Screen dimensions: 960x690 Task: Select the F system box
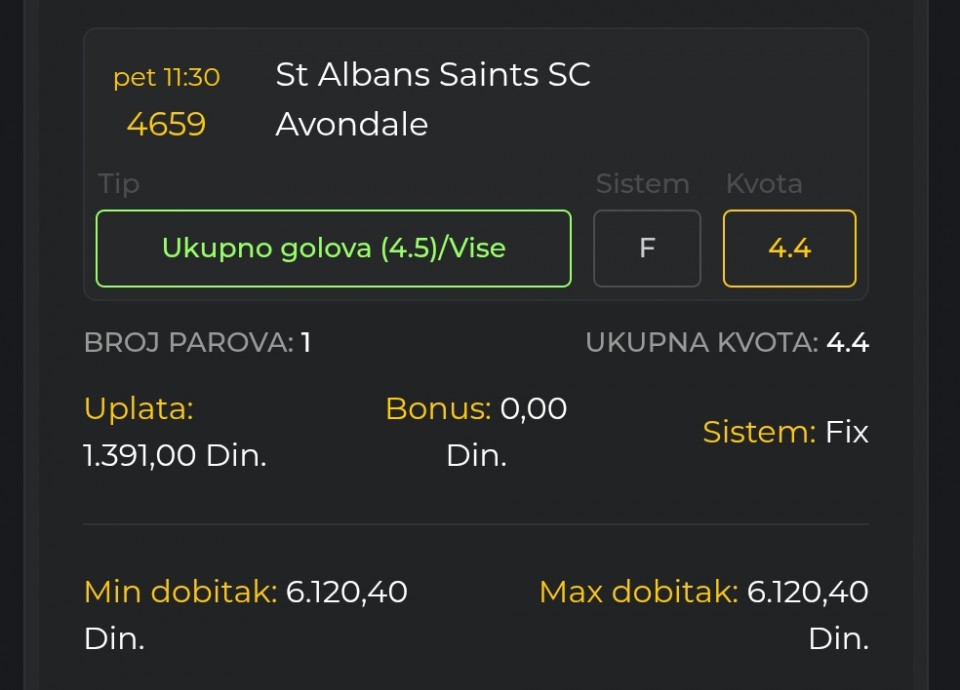coord(647,248)
